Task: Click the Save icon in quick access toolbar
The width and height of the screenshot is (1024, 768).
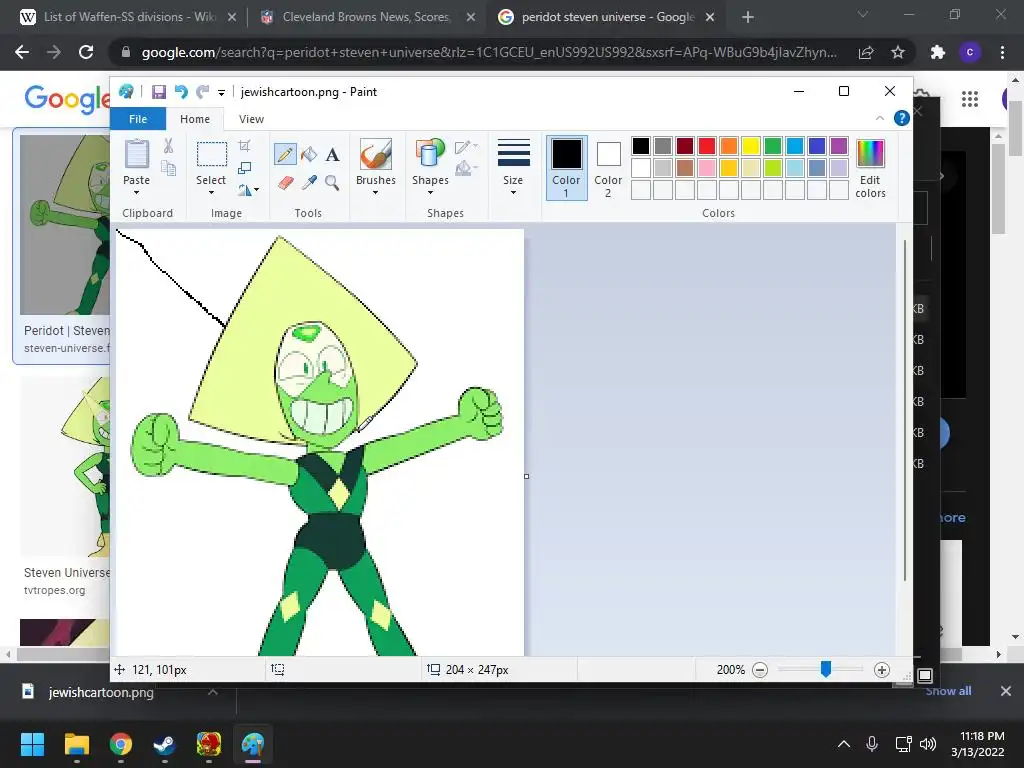Action: (x=159, y=91)
